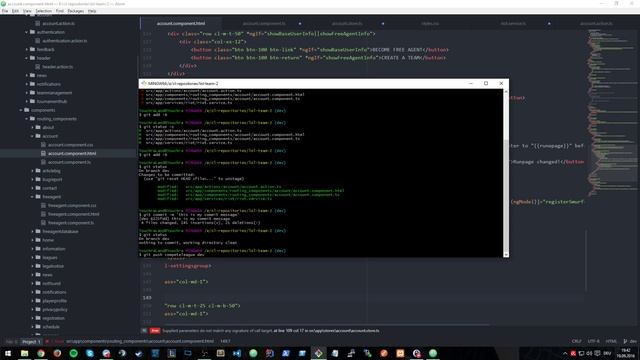Click the contact folder icon

[x=38, y=188]
